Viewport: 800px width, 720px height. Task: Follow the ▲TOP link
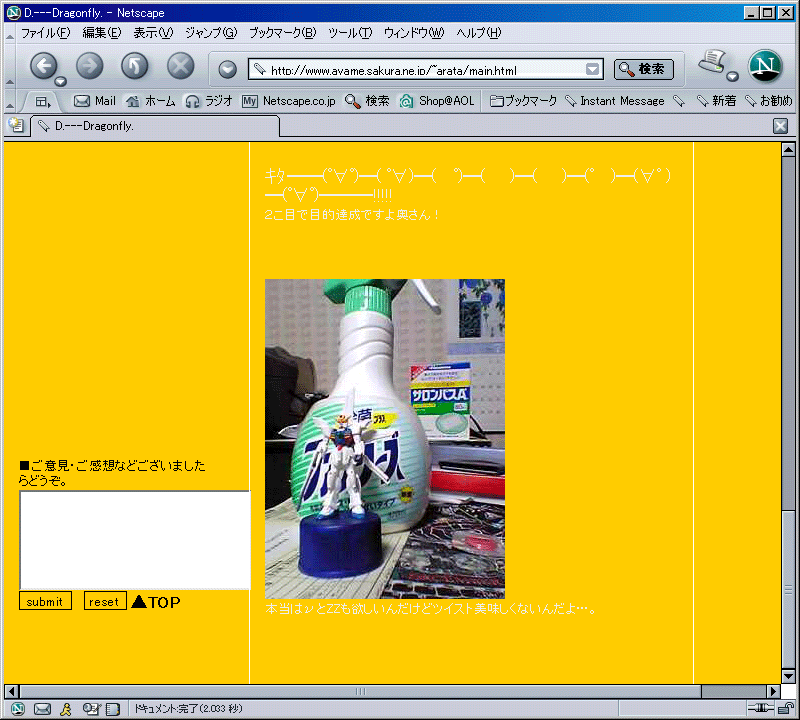coord(156,602)
